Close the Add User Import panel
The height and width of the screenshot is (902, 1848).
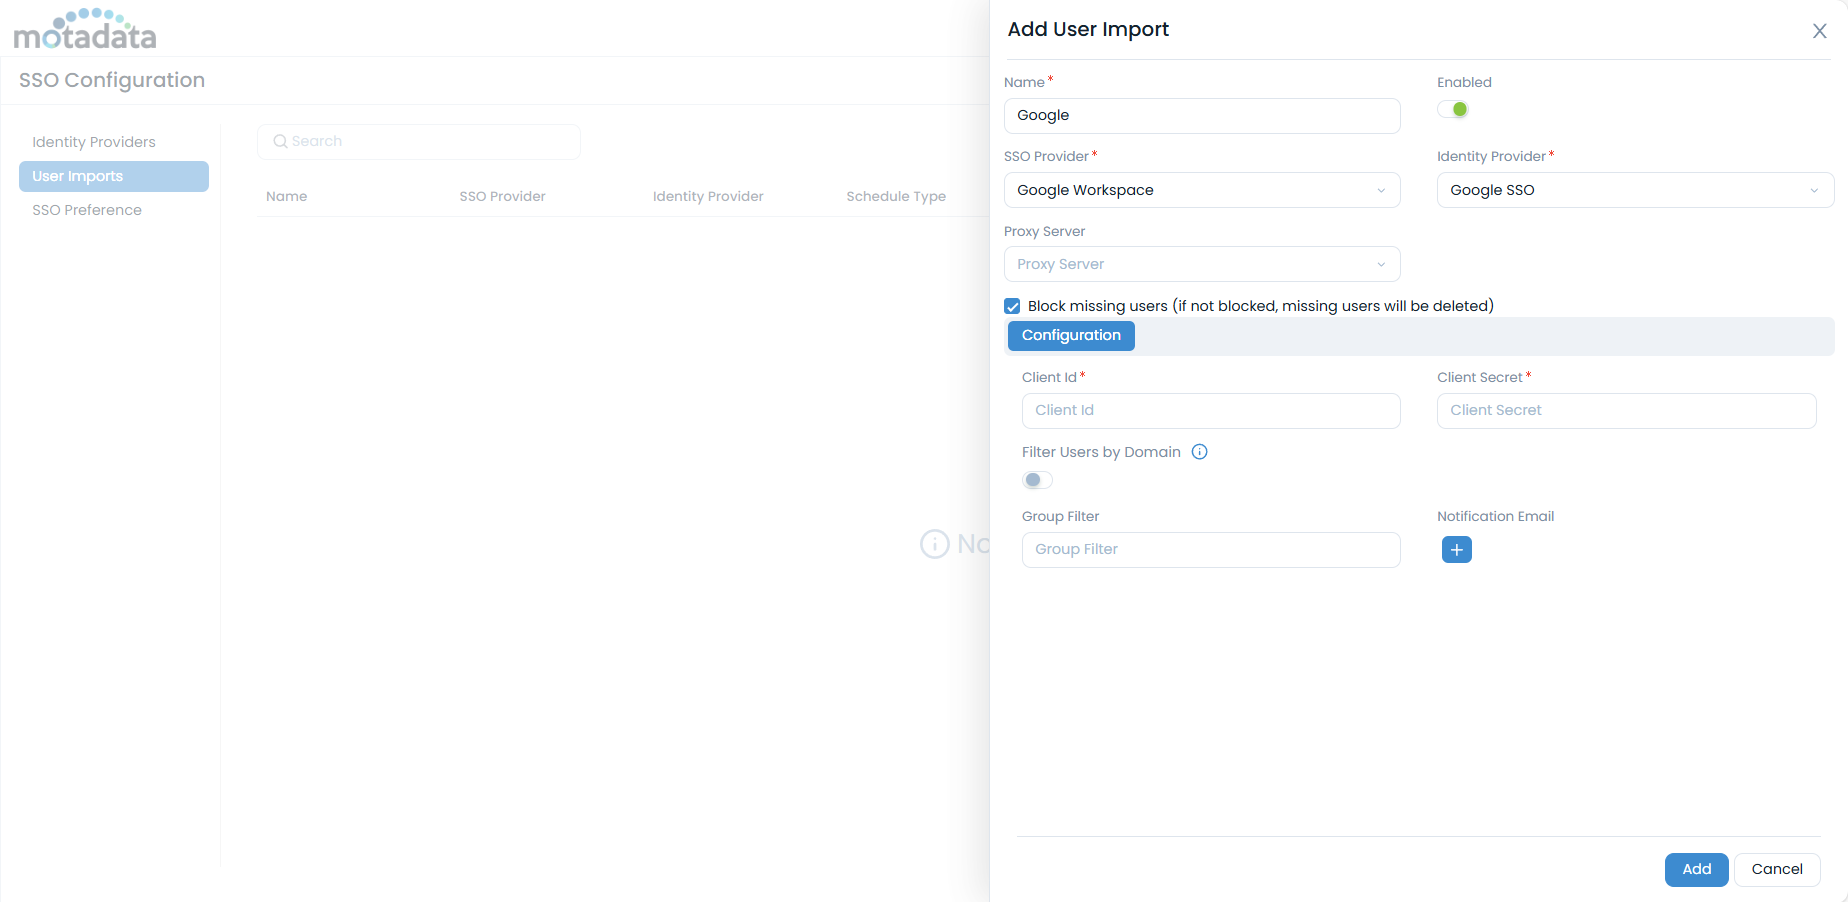pyautogui.click(x=1819, y=31)
